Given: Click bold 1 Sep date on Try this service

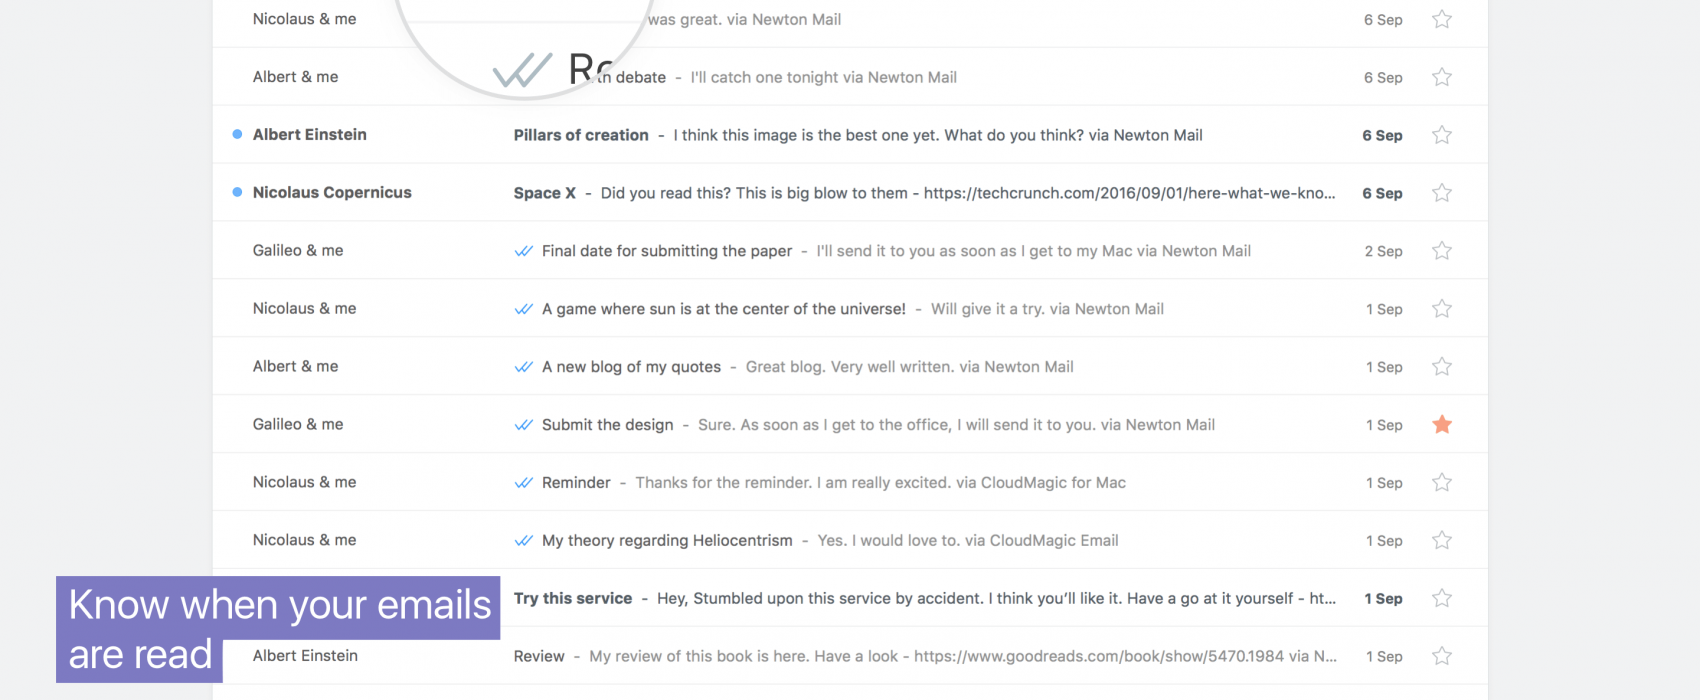Looking at the screenshot, I should (x=1384, y=599).
